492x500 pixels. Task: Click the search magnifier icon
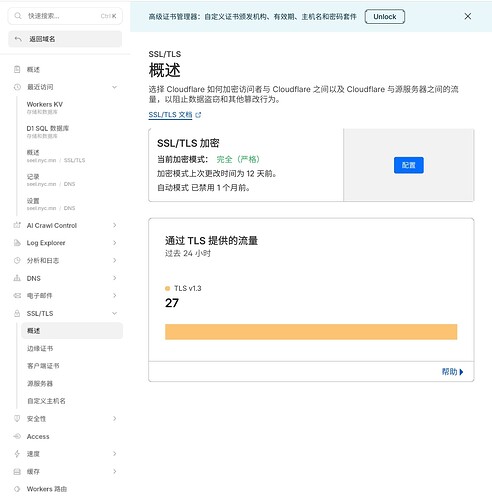point(18,16)
